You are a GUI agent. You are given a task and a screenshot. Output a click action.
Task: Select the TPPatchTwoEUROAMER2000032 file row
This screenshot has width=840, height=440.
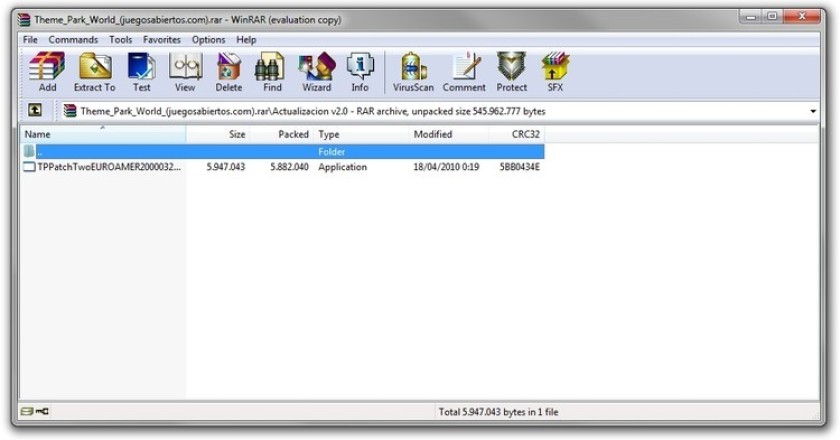click(x=283, y=167)
